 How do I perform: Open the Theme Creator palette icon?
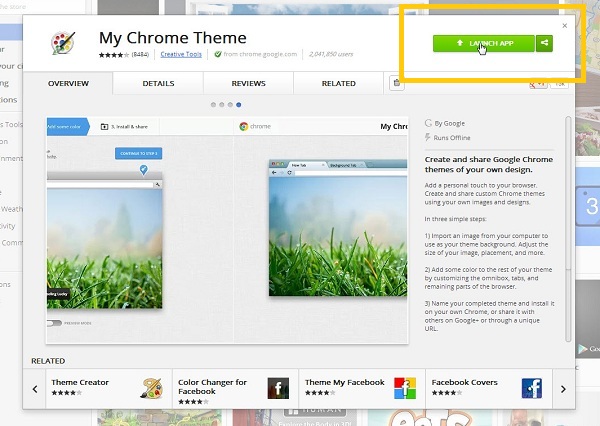pyautogui.click(x=152, y=388)
